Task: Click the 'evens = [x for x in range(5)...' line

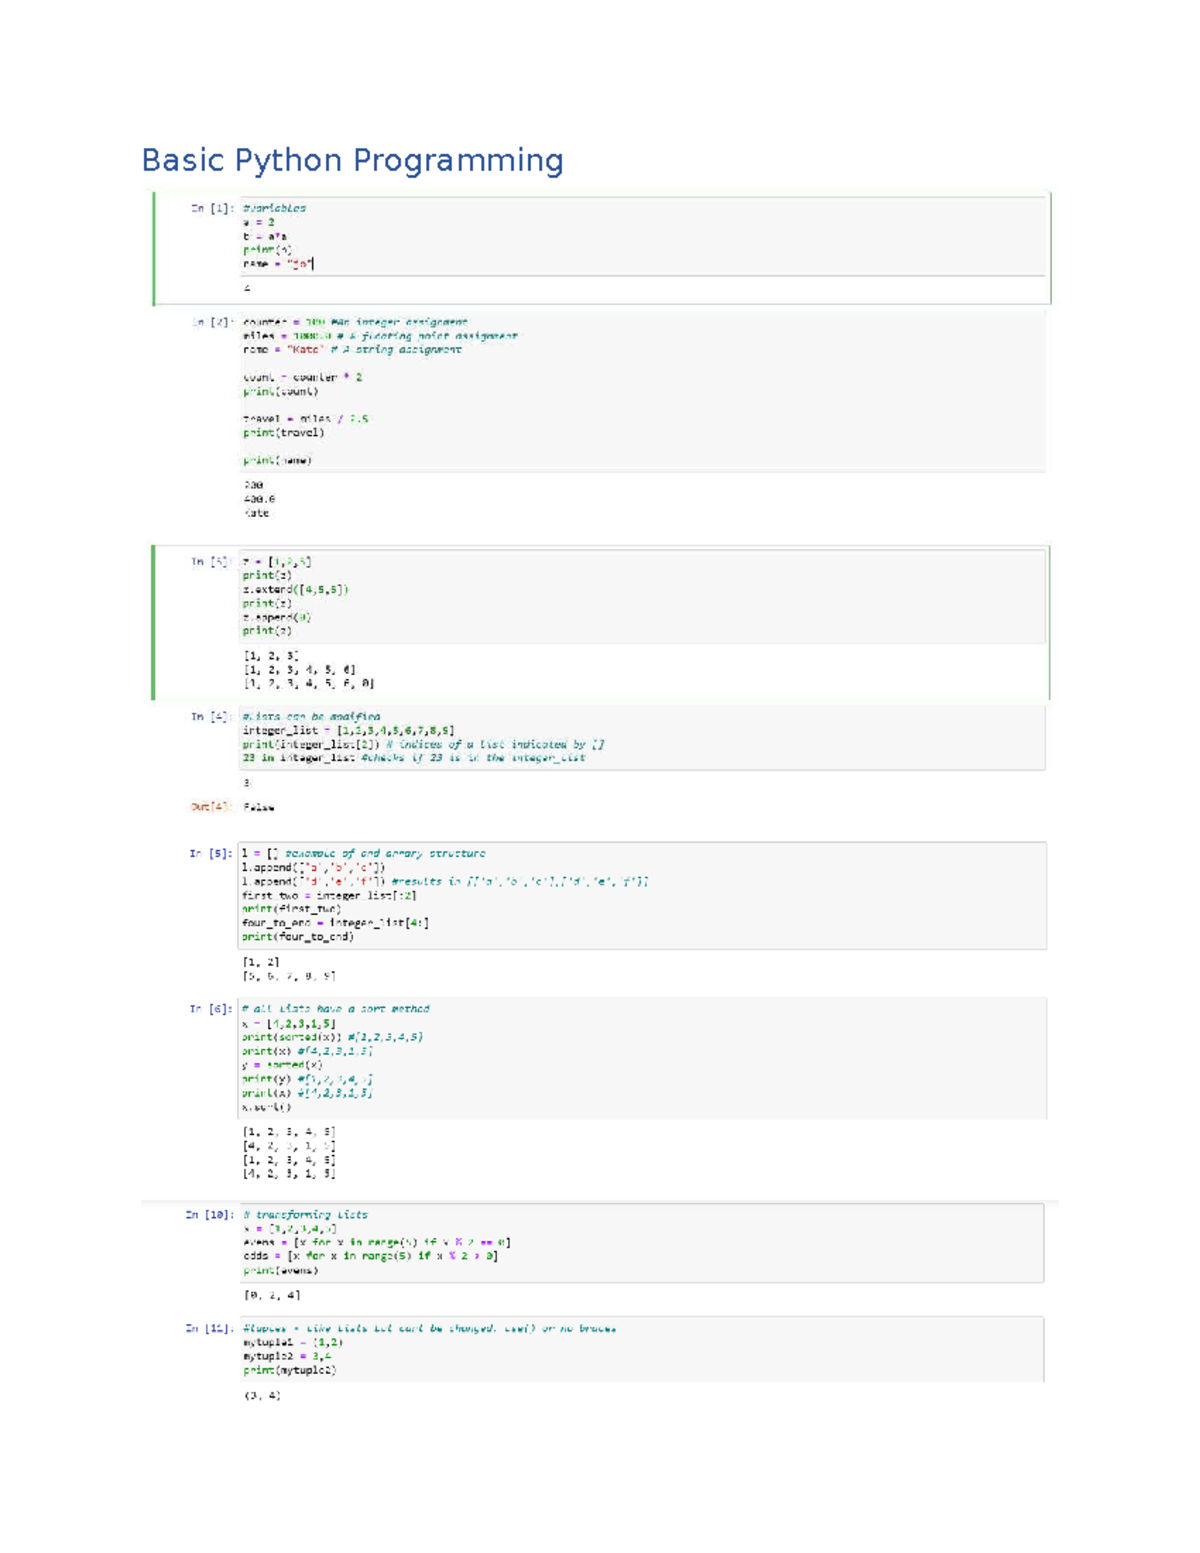Action: click(377, 1242)
